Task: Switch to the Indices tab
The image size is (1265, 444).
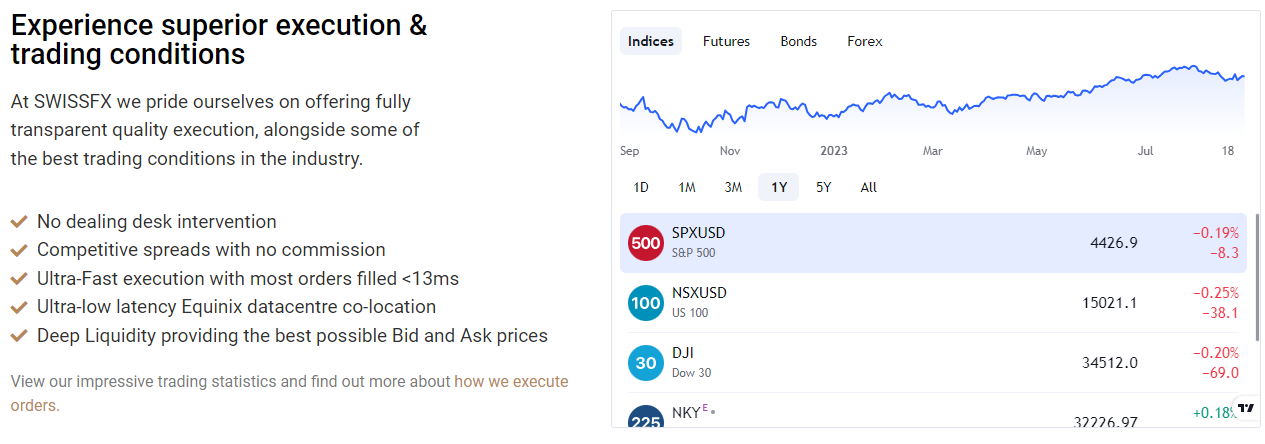Action: [651, 41]
